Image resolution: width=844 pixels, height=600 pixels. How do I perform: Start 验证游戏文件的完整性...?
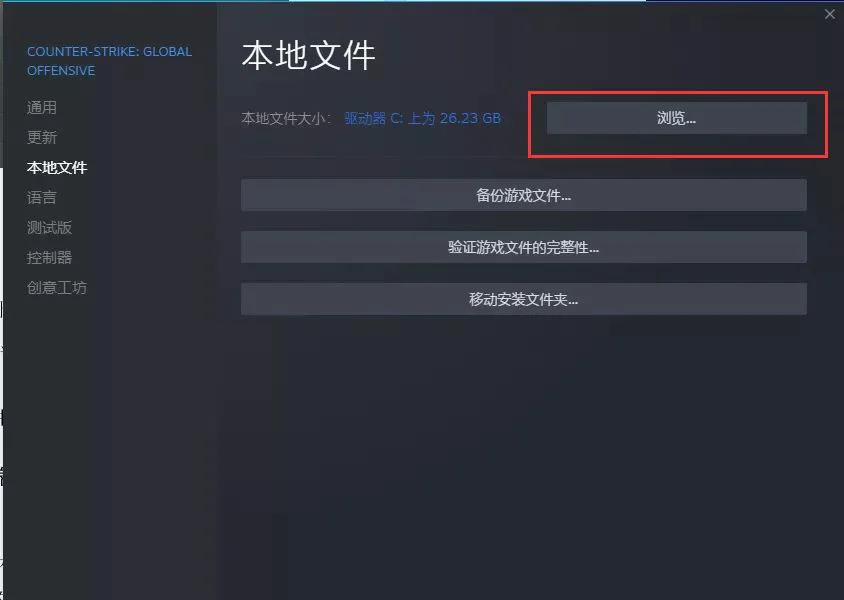(524, 247)
